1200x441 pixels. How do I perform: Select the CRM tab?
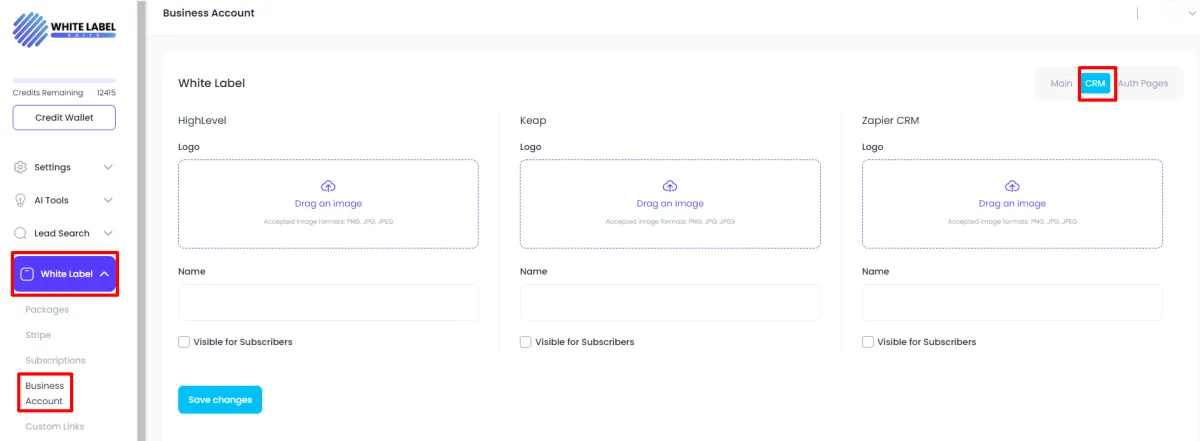1095,83
